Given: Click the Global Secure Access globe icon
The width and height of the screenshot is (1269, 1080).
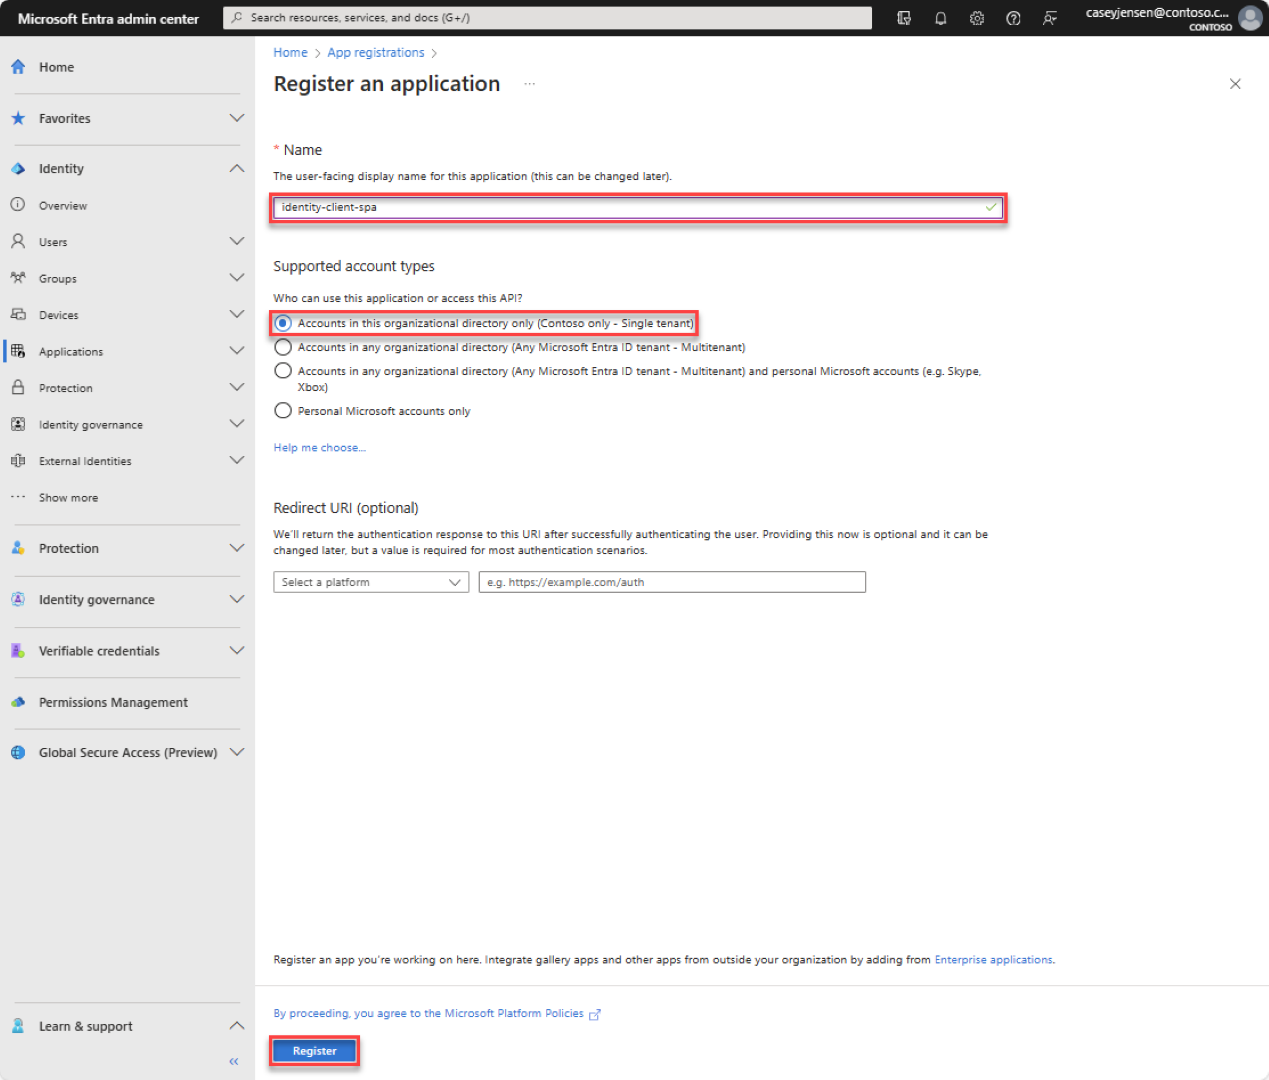Looking at the screenshot, I should coord(18,752).
